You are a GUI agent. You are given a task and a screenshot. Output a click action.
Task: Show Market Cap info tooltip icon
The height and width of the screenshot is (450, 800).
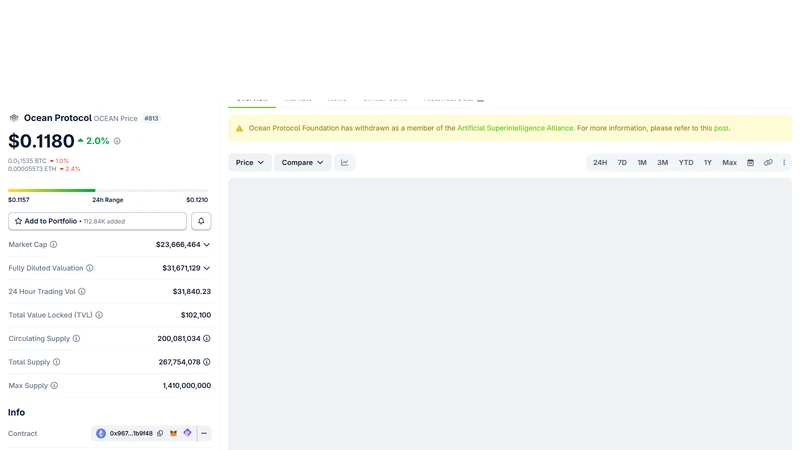[54, 244]
